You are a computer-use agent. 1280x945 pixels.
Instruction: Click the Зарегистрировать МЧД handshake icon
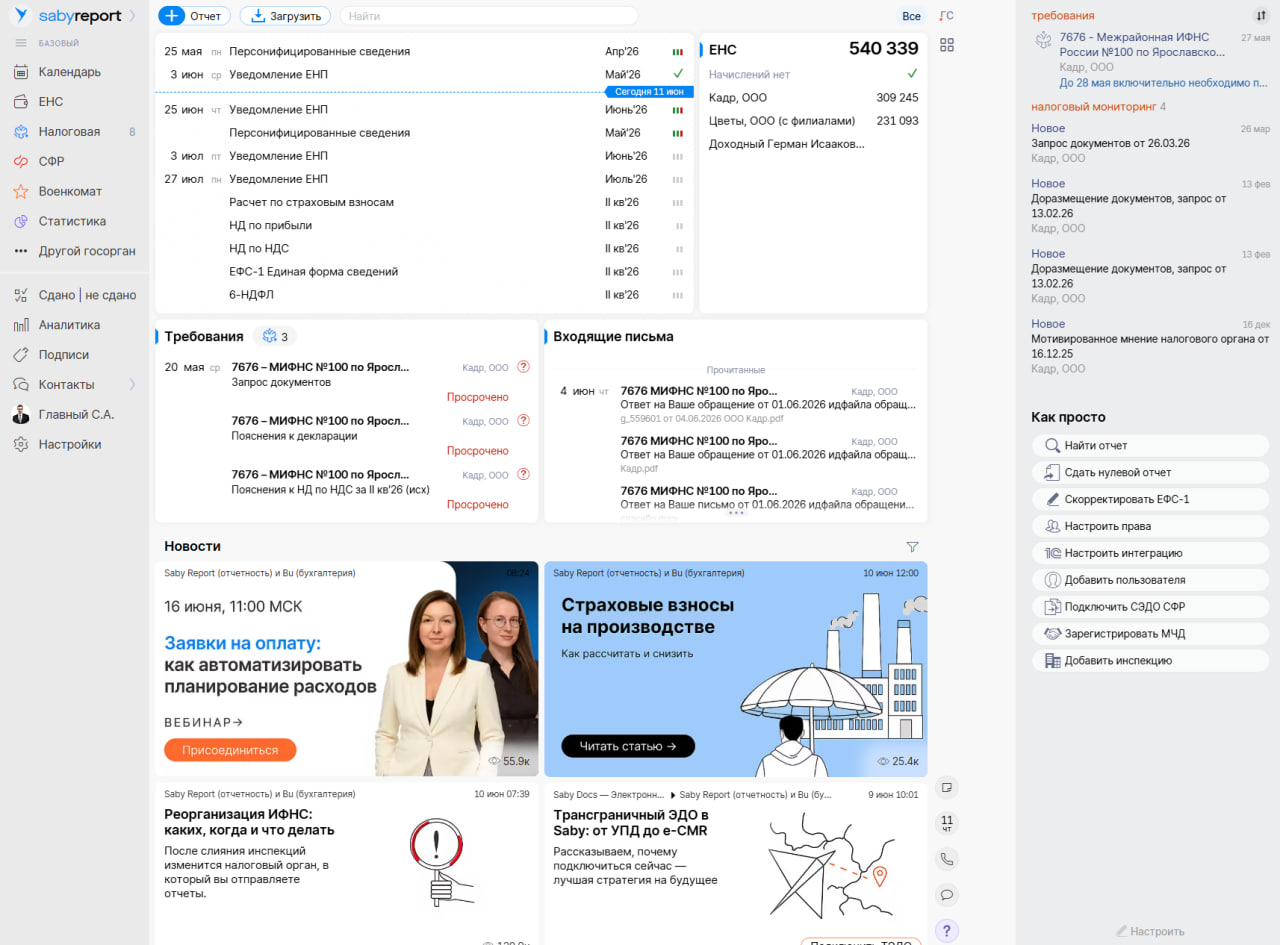[x=1052, y=634]
